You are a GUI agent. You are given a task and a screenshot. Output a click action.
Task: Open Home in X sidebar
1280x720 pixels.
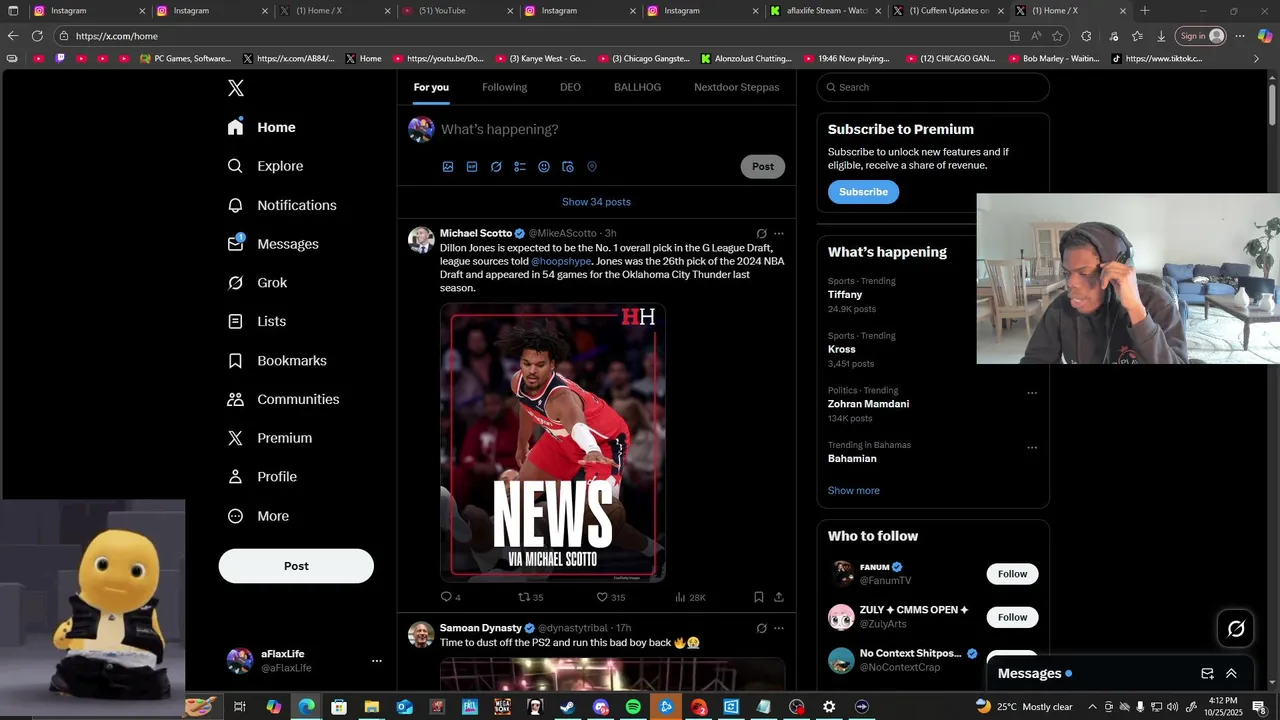click(x=262, y=127)
